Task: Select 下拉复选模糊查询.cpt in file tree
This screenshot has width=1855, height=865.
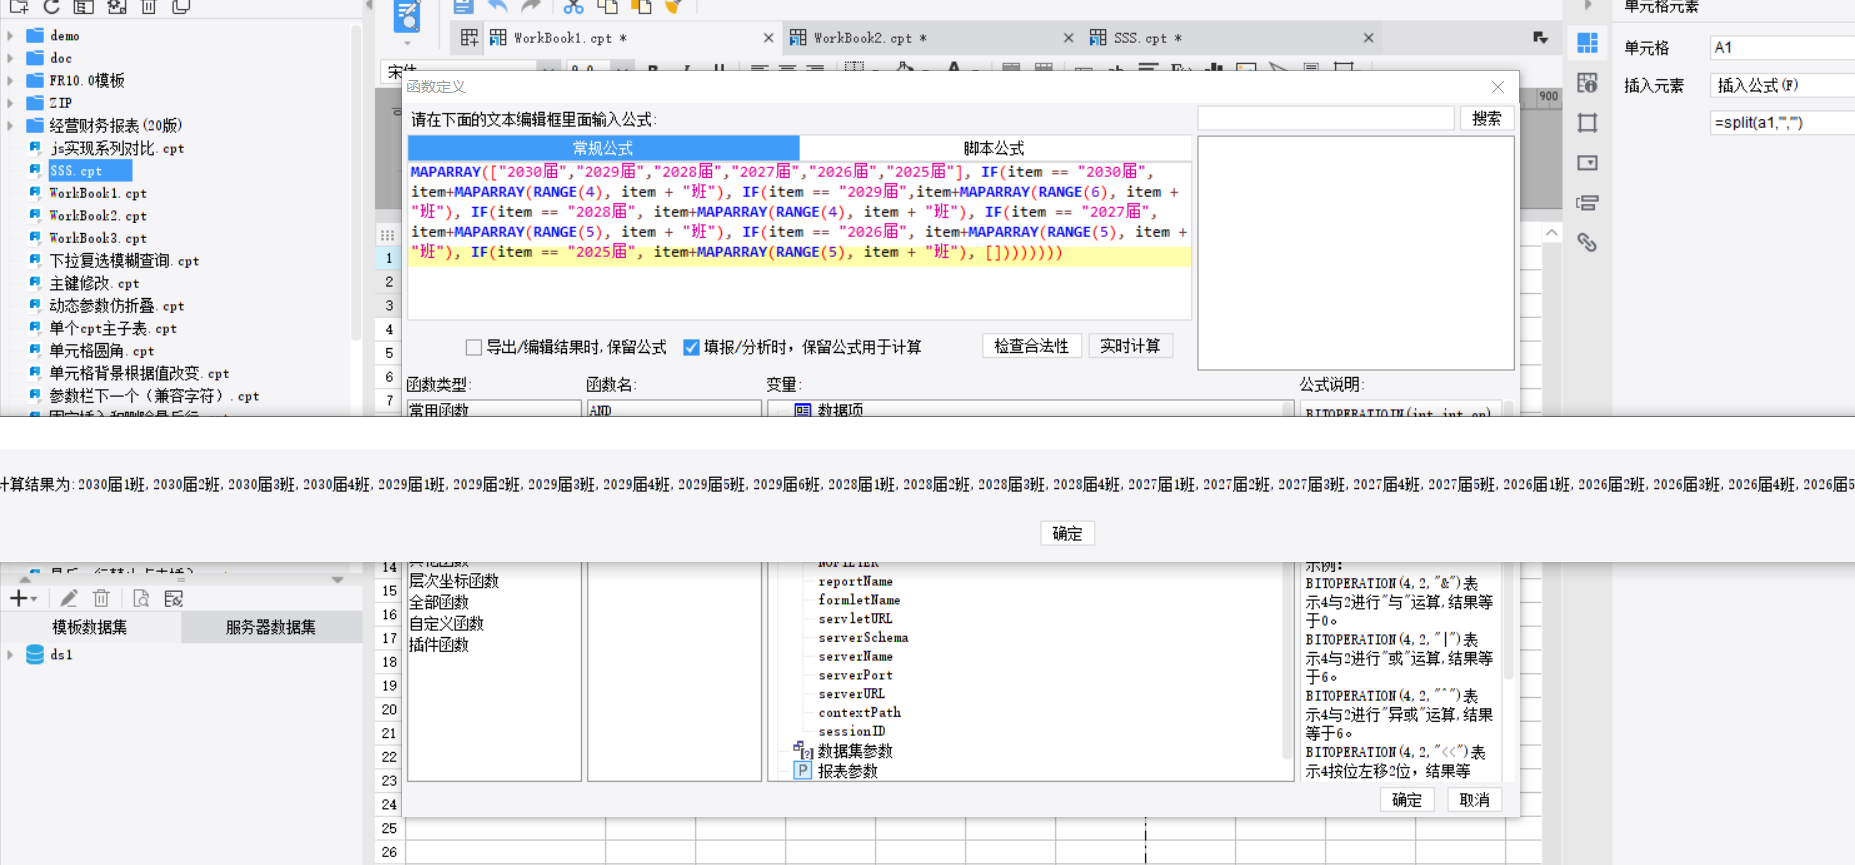Action: tap(124, 261)
